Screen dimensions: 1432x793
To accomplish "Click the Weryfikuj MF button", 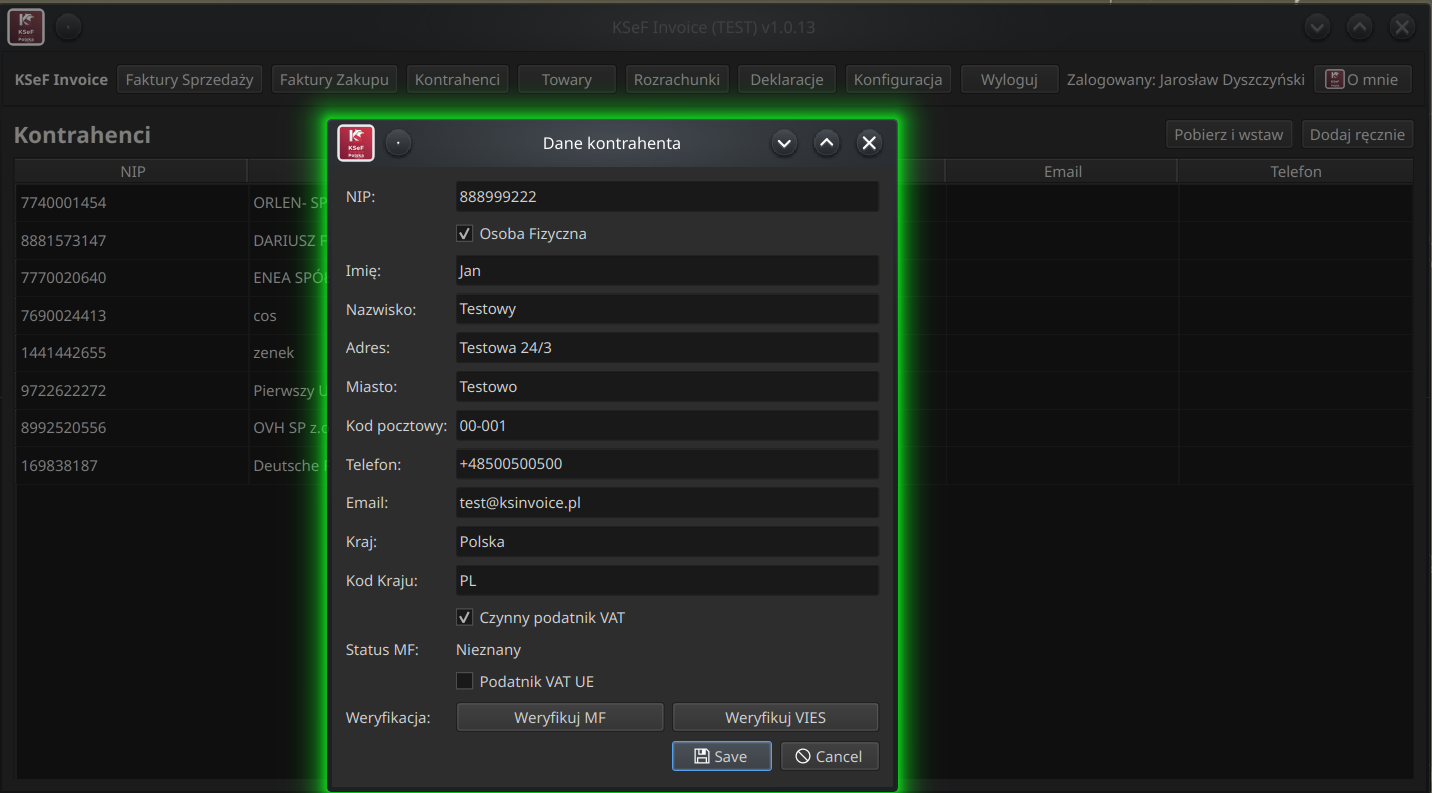I will pyautogui.click(x=559, y=717).
